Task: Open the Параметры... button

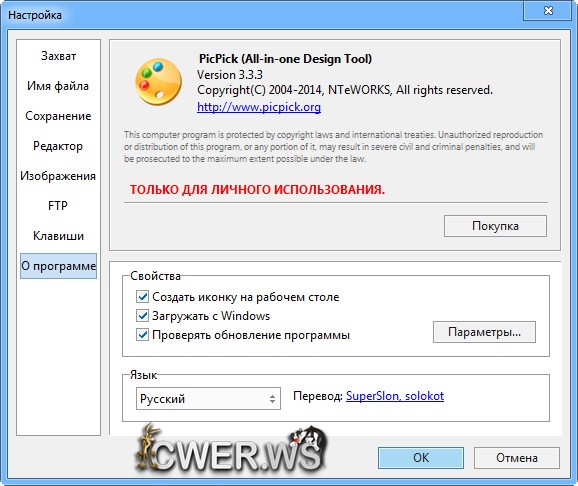Action: coord(484,332)
